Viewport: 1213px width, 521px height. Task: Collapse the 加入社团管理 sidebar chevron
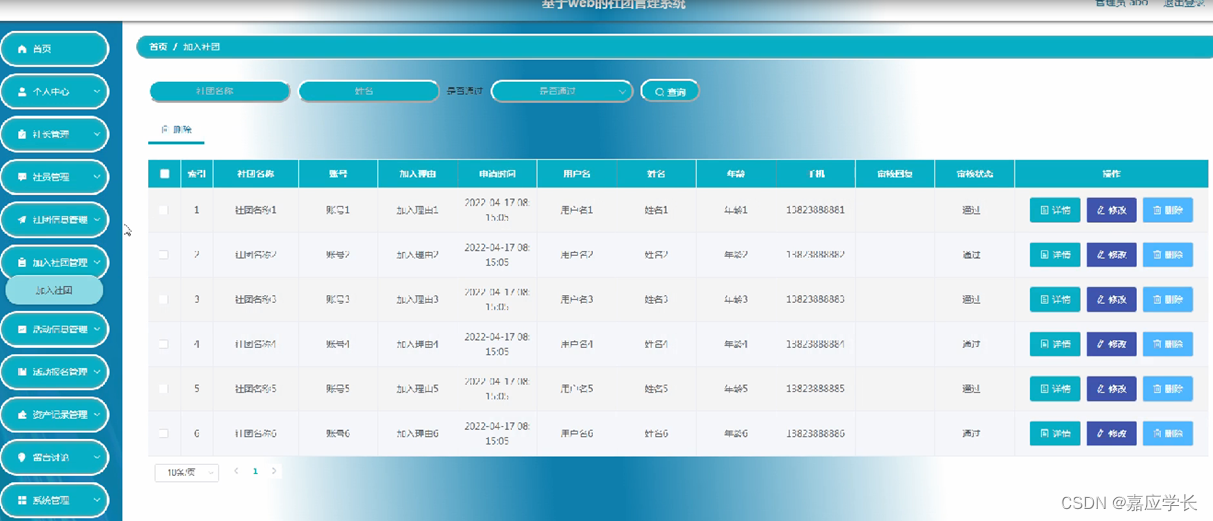coord(97,262)
